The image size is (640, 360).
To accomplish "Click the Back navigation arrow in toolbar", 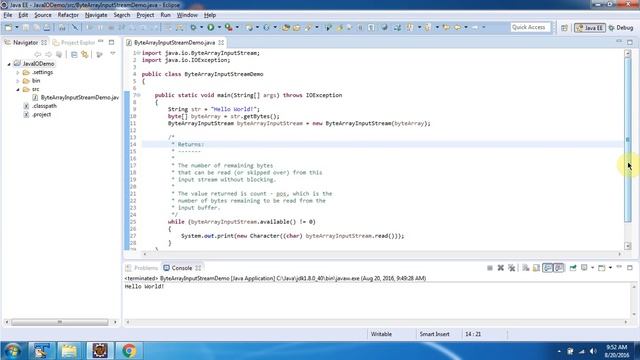I will pyautogui.click(x=457, y=27).
